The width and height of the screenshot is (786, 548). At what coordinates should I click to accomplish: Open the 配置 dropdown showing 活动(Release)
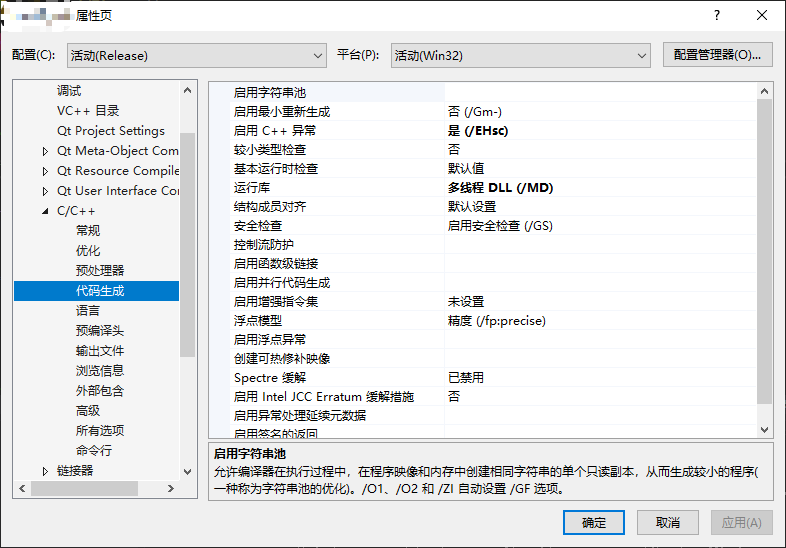tap(196, 55)
